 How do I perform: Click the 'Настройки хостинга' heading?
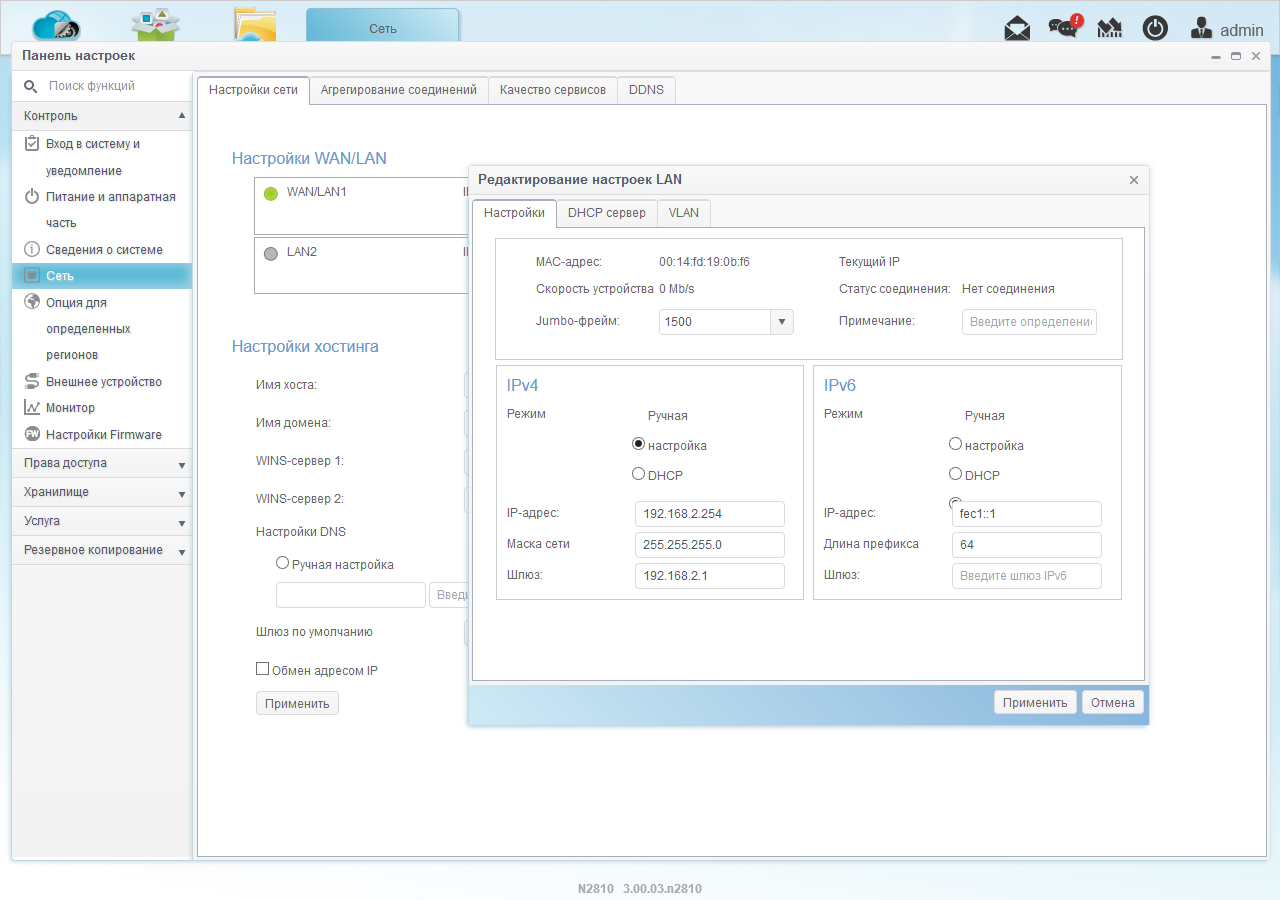(305, 347)
